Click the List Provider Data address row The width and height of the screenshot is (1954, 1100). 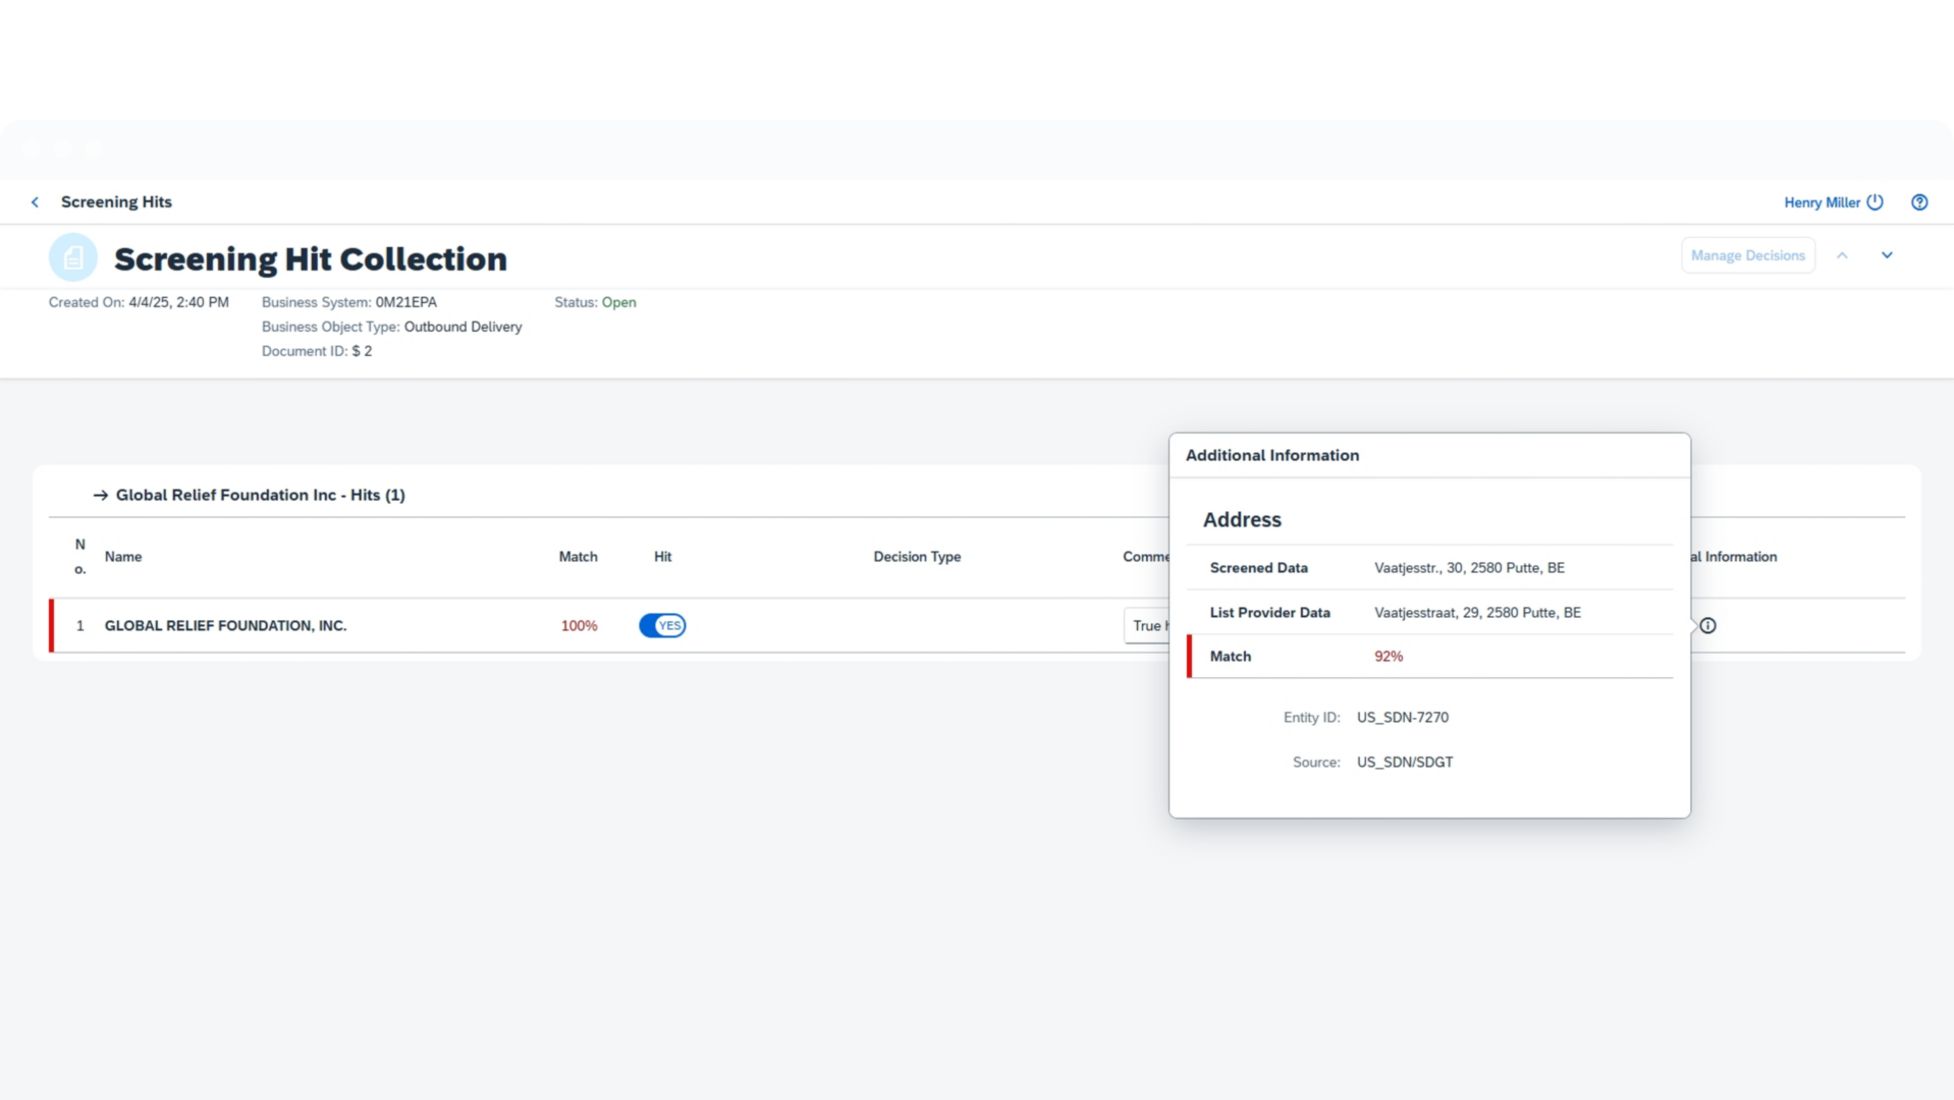click(1430, 613)
